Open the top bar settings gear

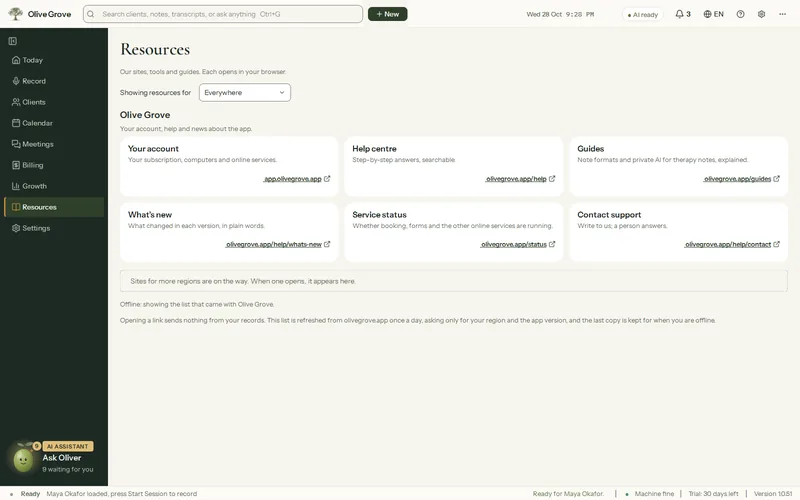point(761,14)
